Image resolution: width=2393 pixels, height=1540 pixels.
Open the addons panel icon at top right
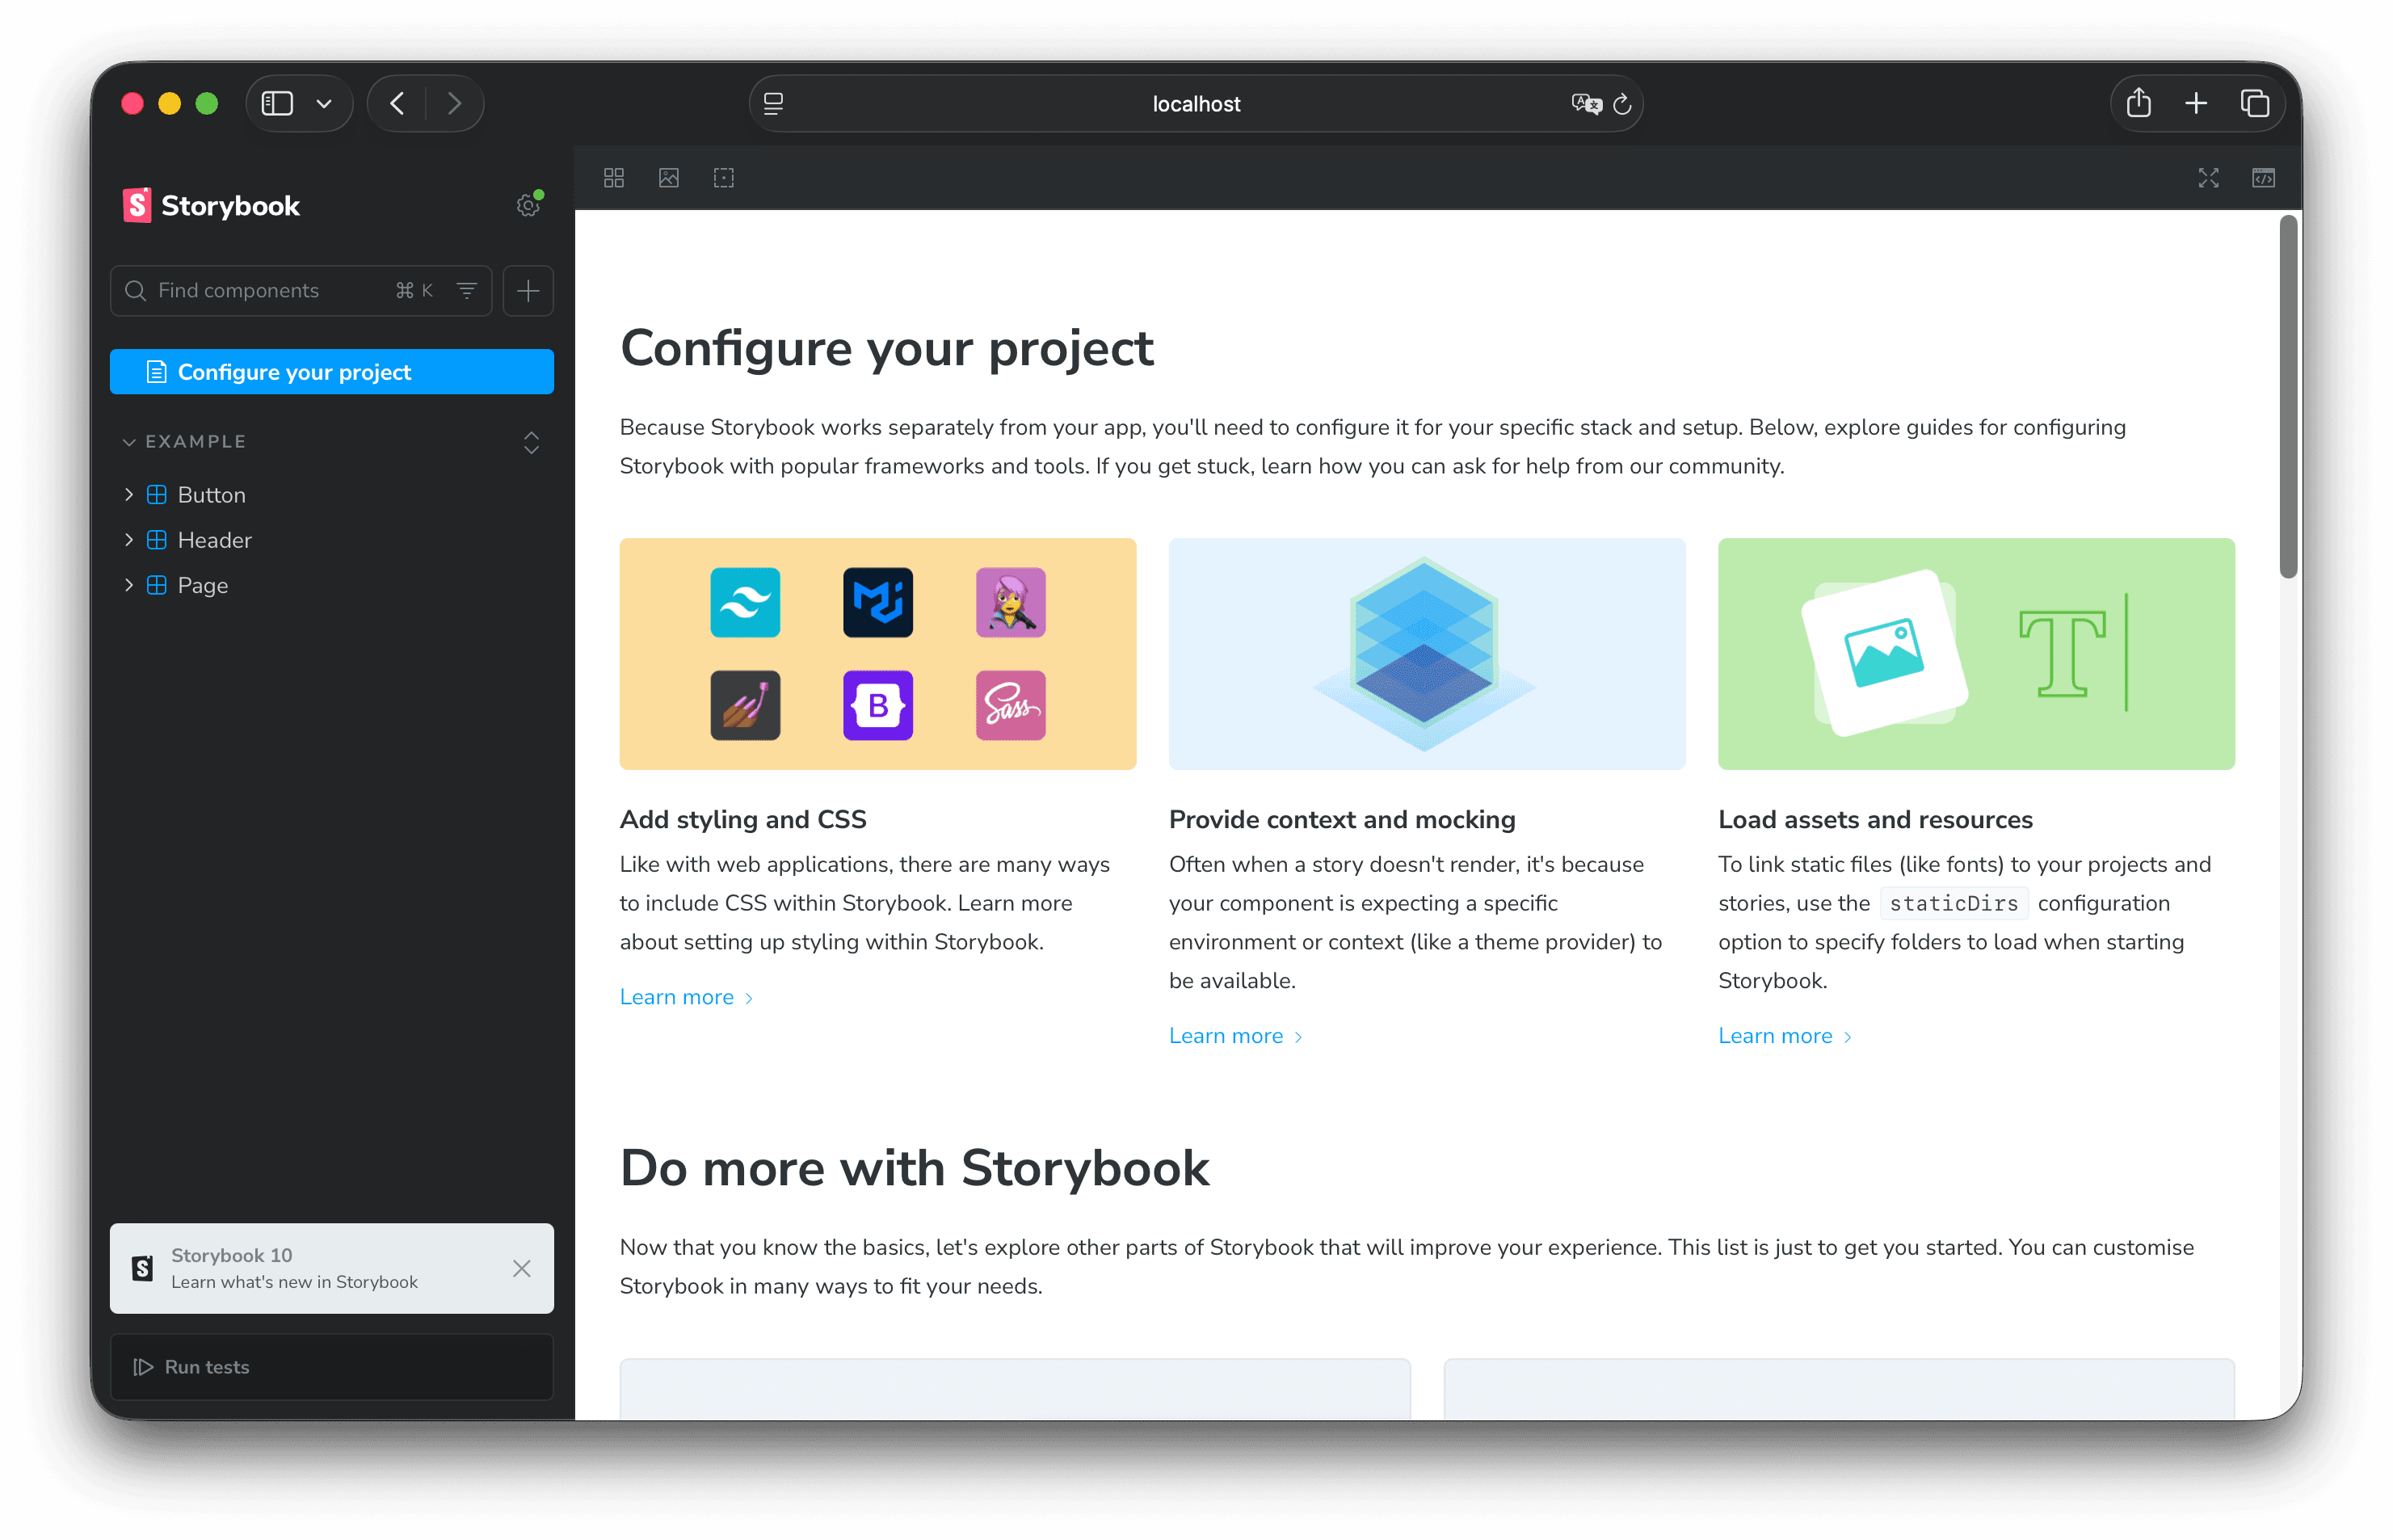[2263, 178]
